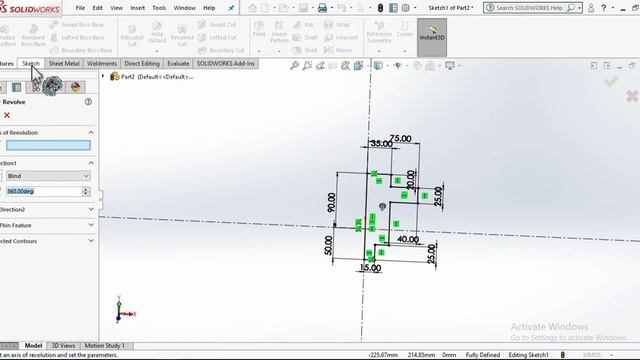Confirm the sketch with the green checkmark corner icon
Screen dimensions: 640x360
[611, 82]
